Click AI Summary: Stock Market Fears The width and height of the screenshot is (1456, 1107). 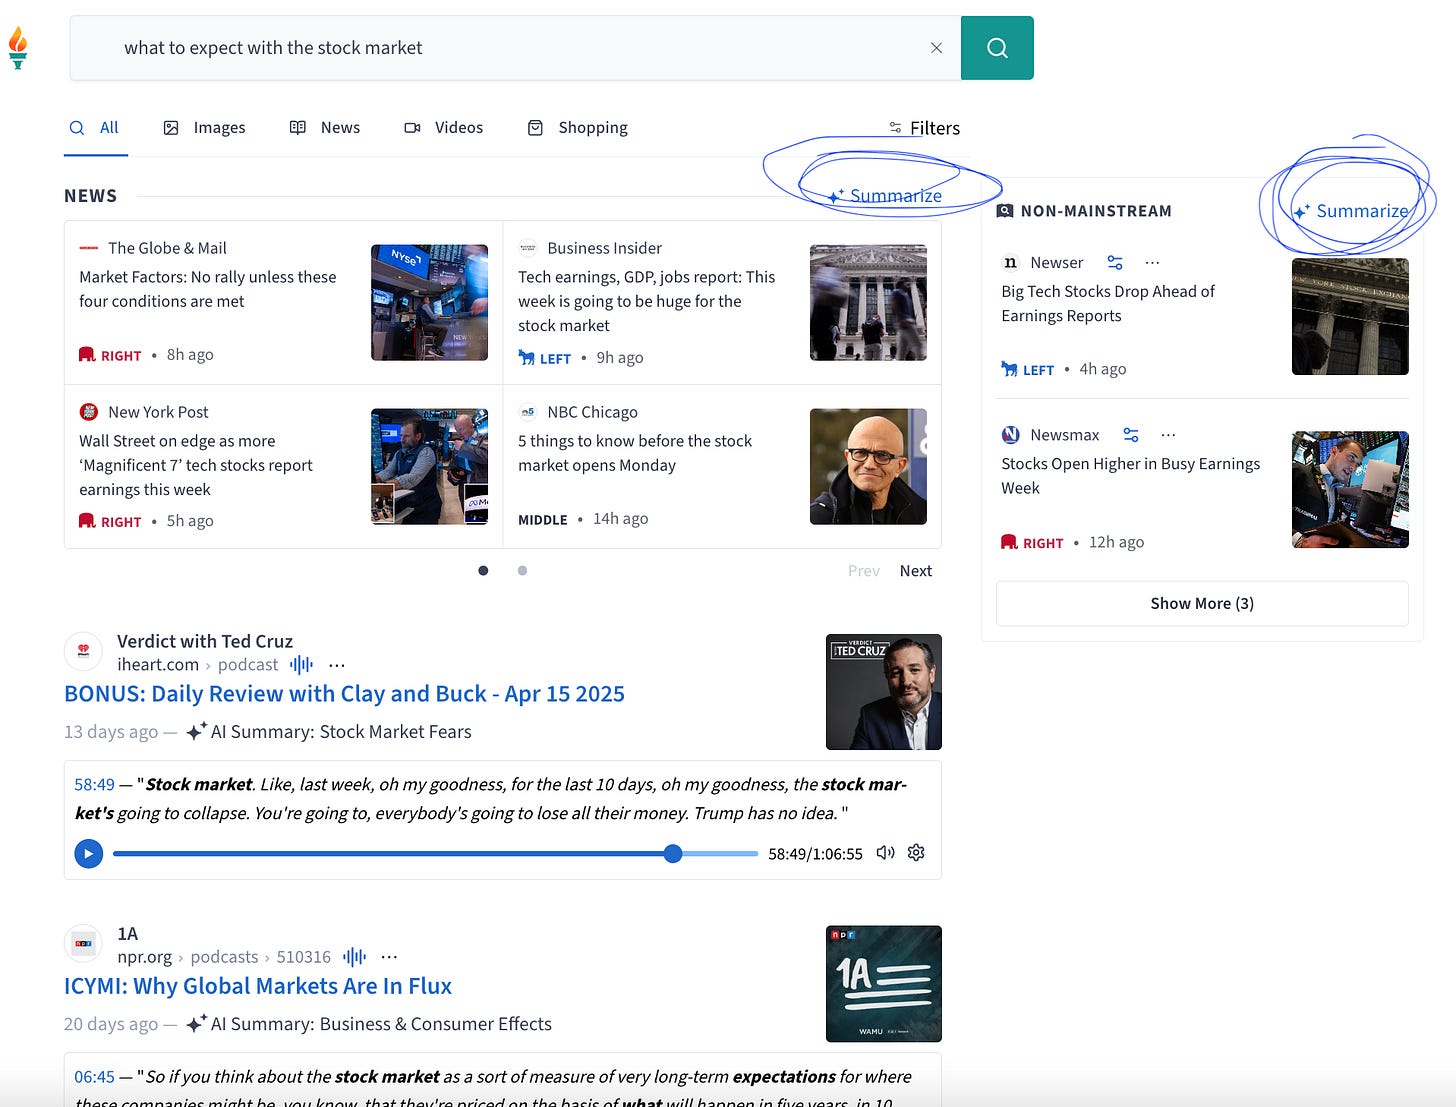[329, 732]
